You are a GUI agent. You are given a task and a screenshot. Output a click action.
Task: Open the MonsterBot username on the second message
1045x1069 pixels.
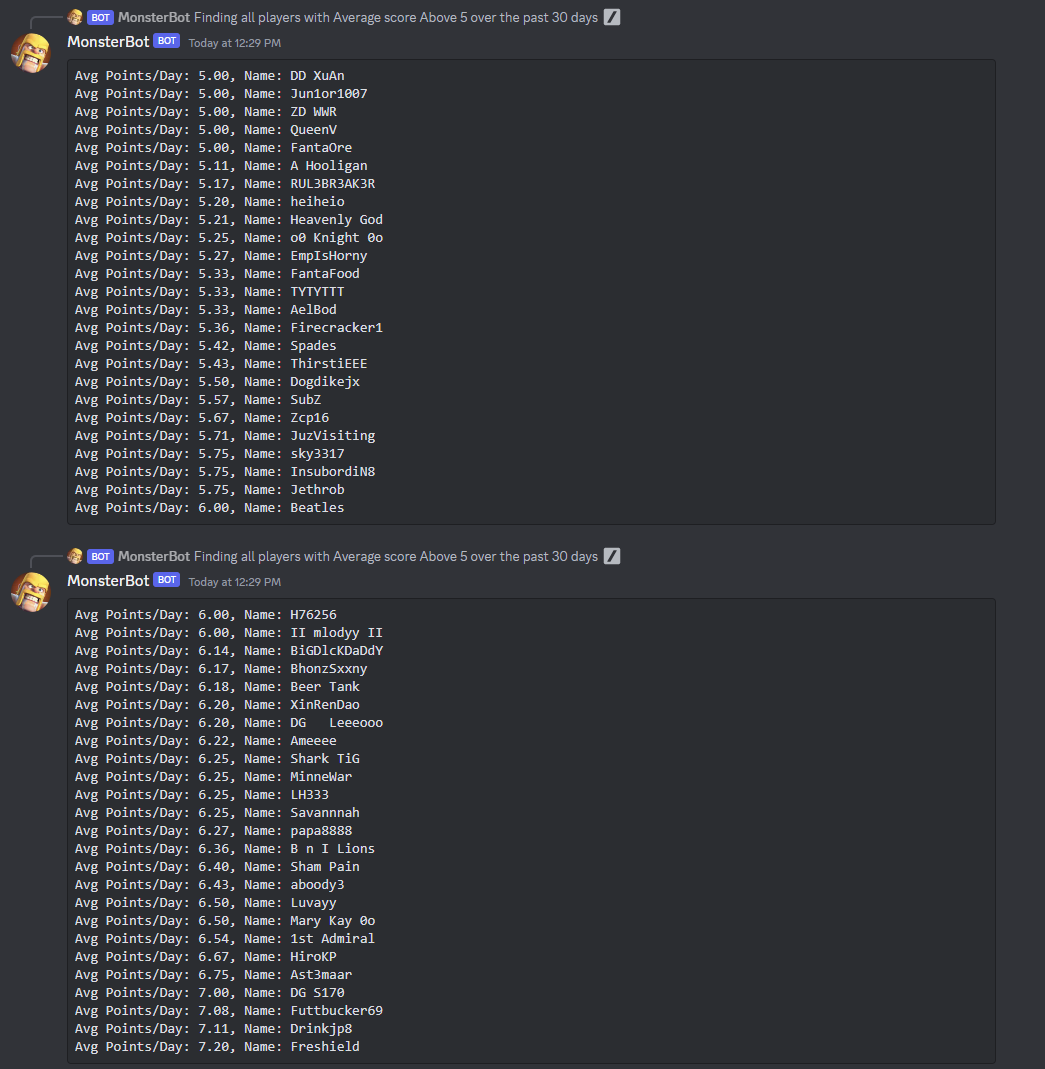point(108,580)
